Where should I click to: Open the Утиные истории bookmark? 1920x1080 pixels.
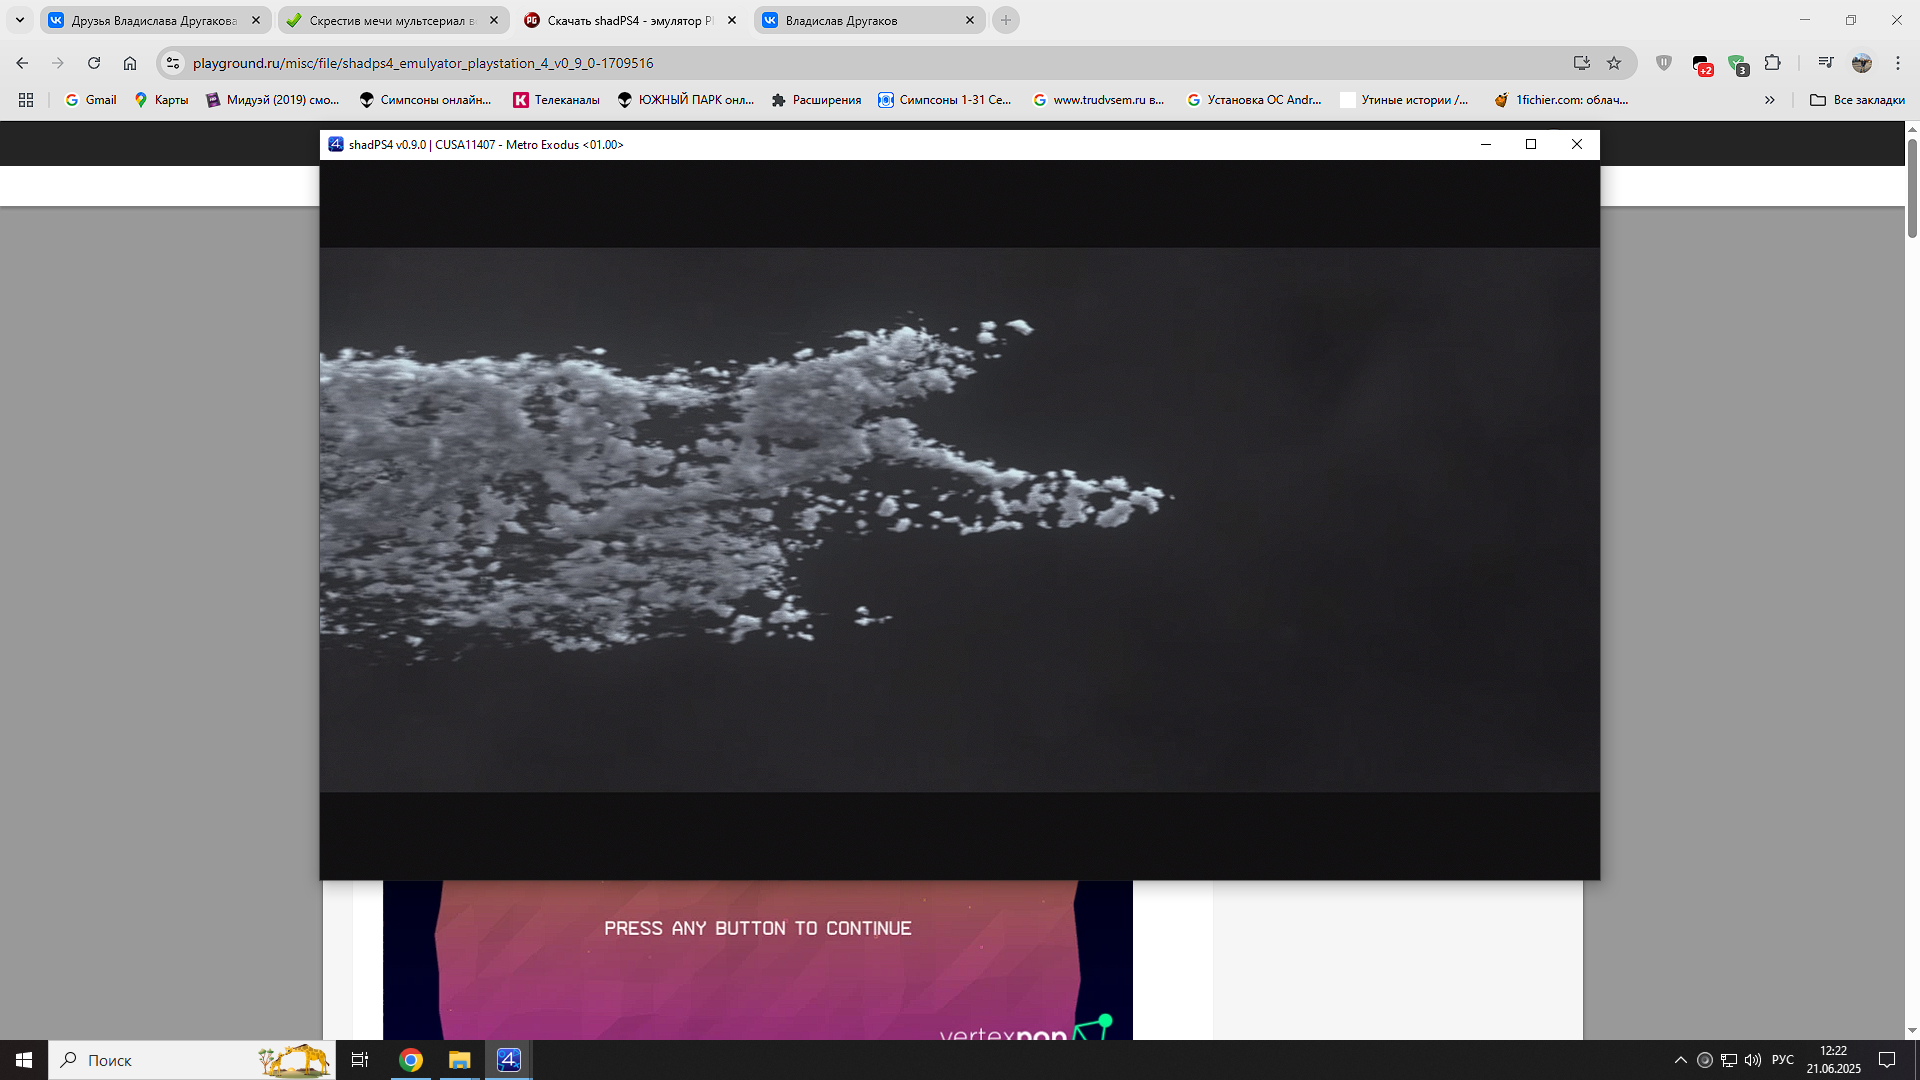coord(1405,100)
